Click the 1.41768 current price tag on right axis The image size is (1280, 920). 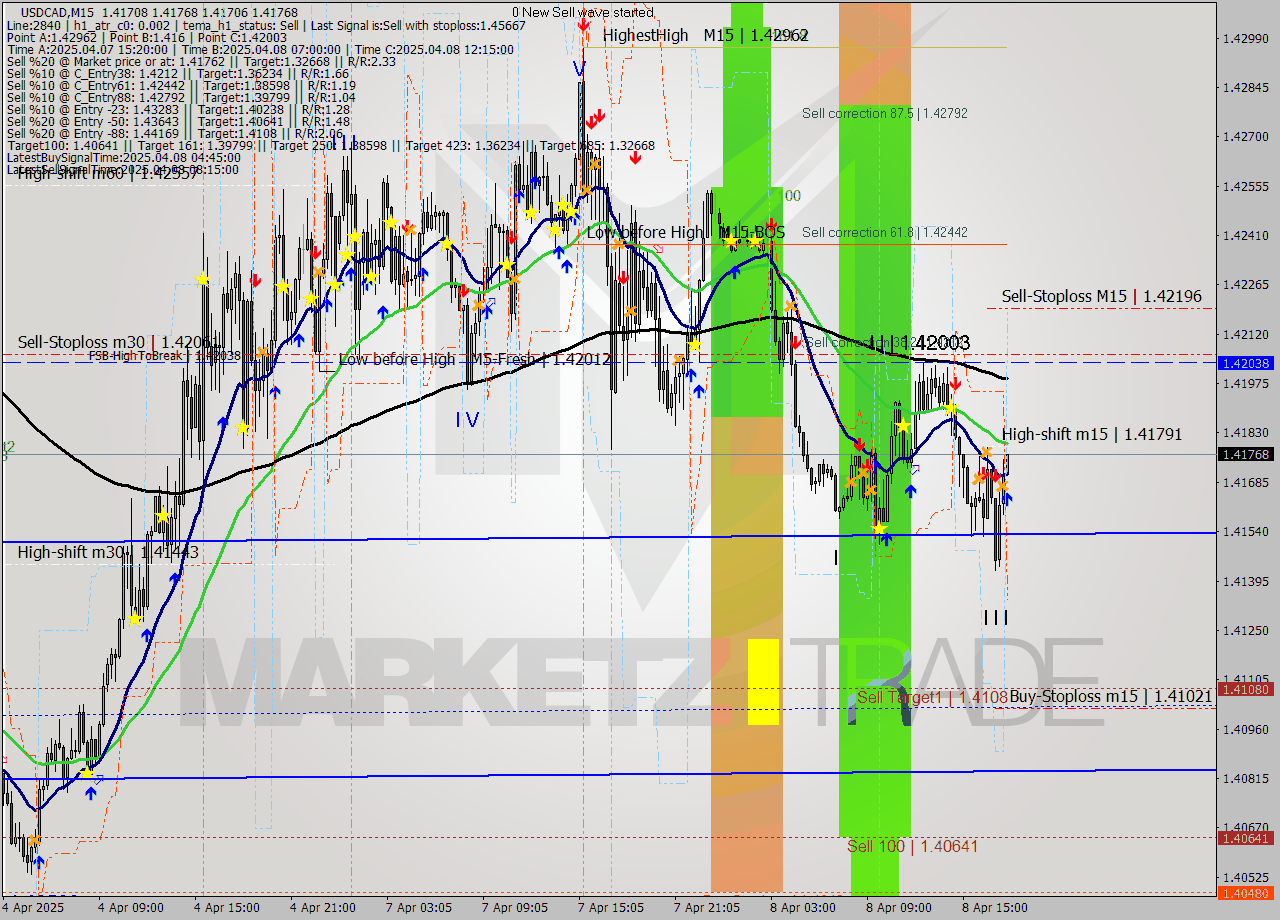(x=1247, y=455)
